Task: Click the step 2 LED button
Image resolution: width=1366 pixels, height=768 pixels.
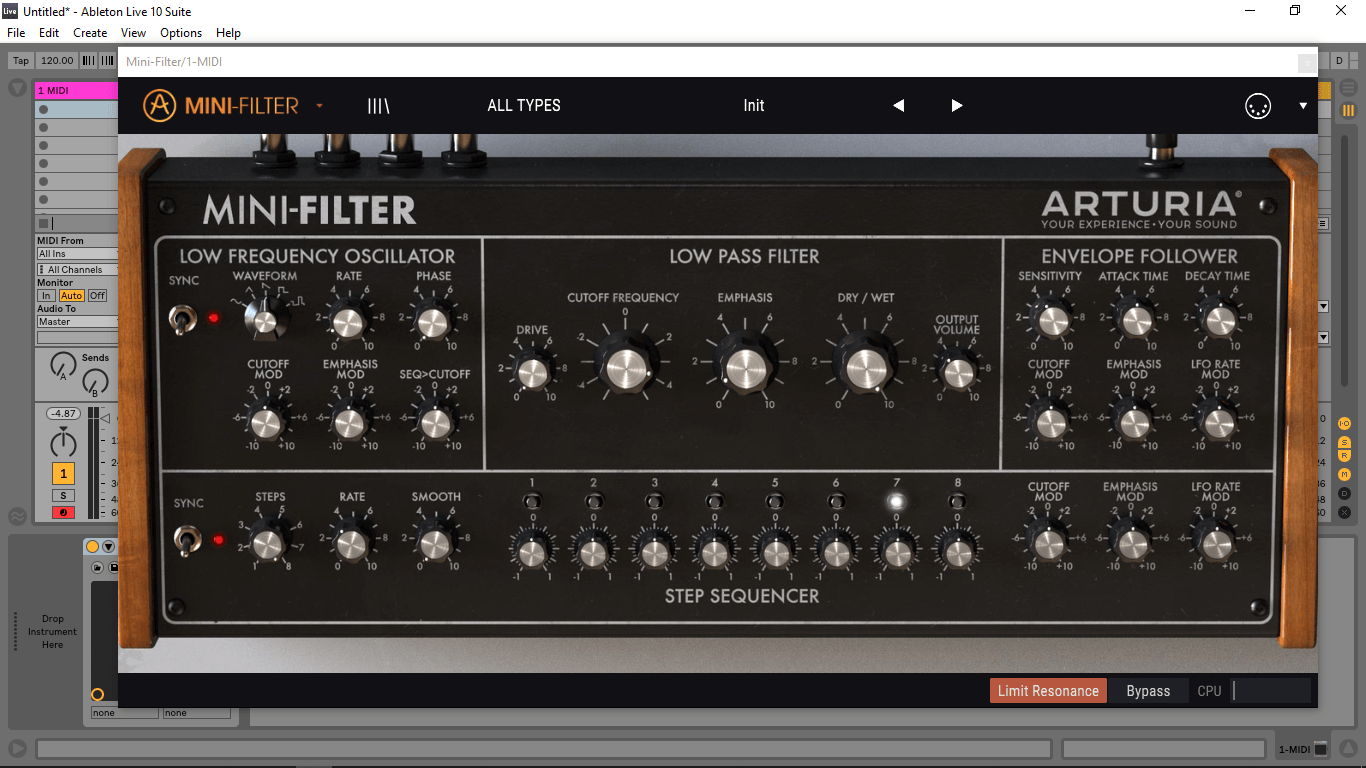Action: click(x=594, y=501)
